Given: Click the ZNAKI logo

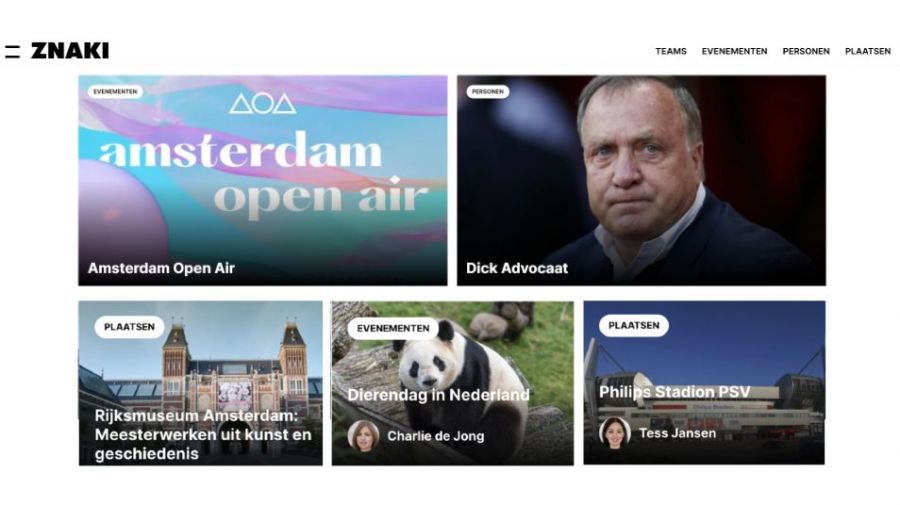Looking at the screenshot, I should (70, 50).
